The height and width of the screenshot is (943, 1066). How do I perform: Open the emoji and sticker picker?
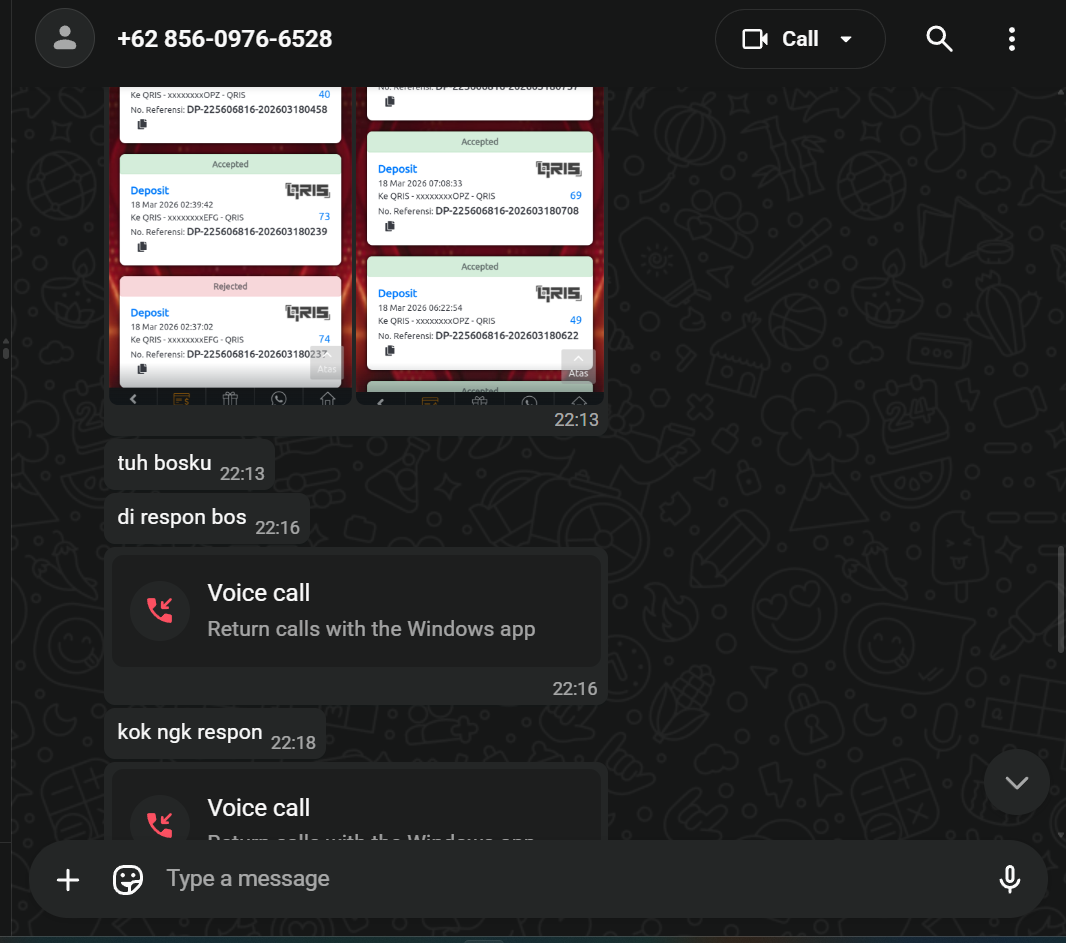[x=127, y=879]
